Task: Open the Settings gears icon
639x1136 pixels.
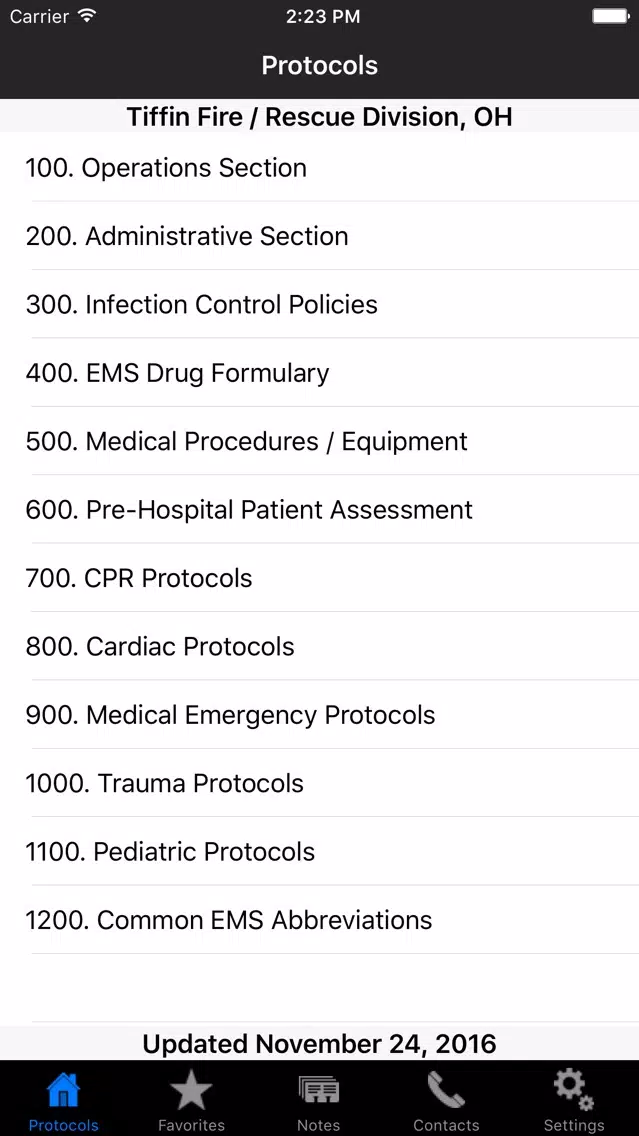Action: point(574,1090)
